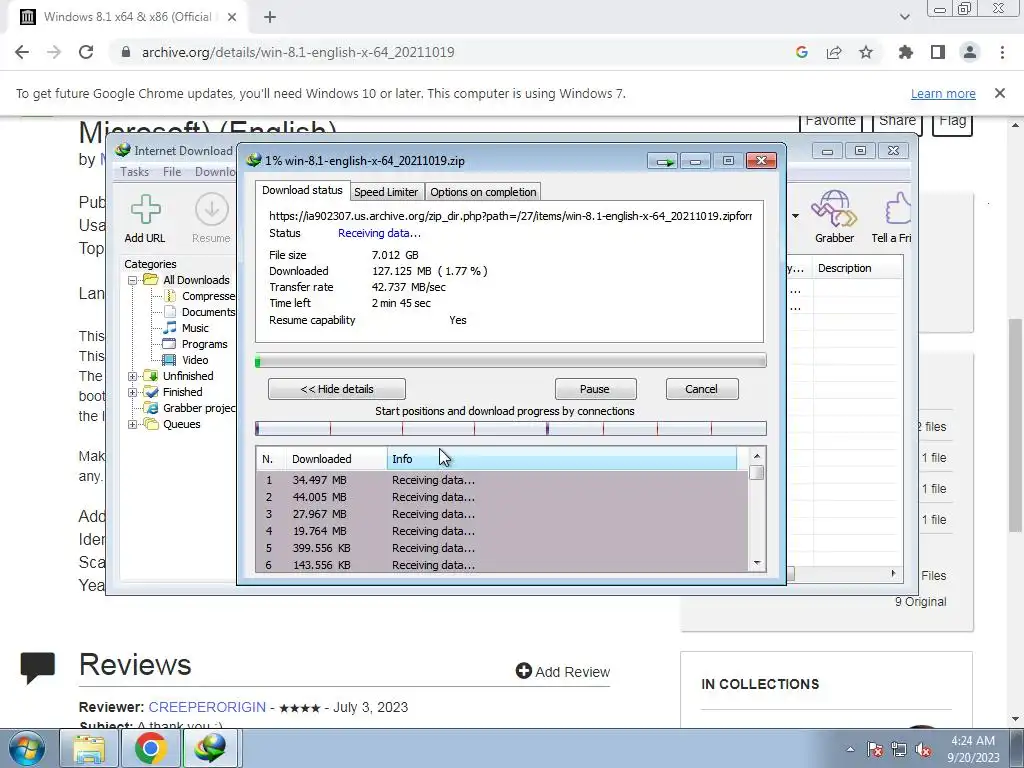
Task: Cancel the current download
Action: [x=701, y=389]
